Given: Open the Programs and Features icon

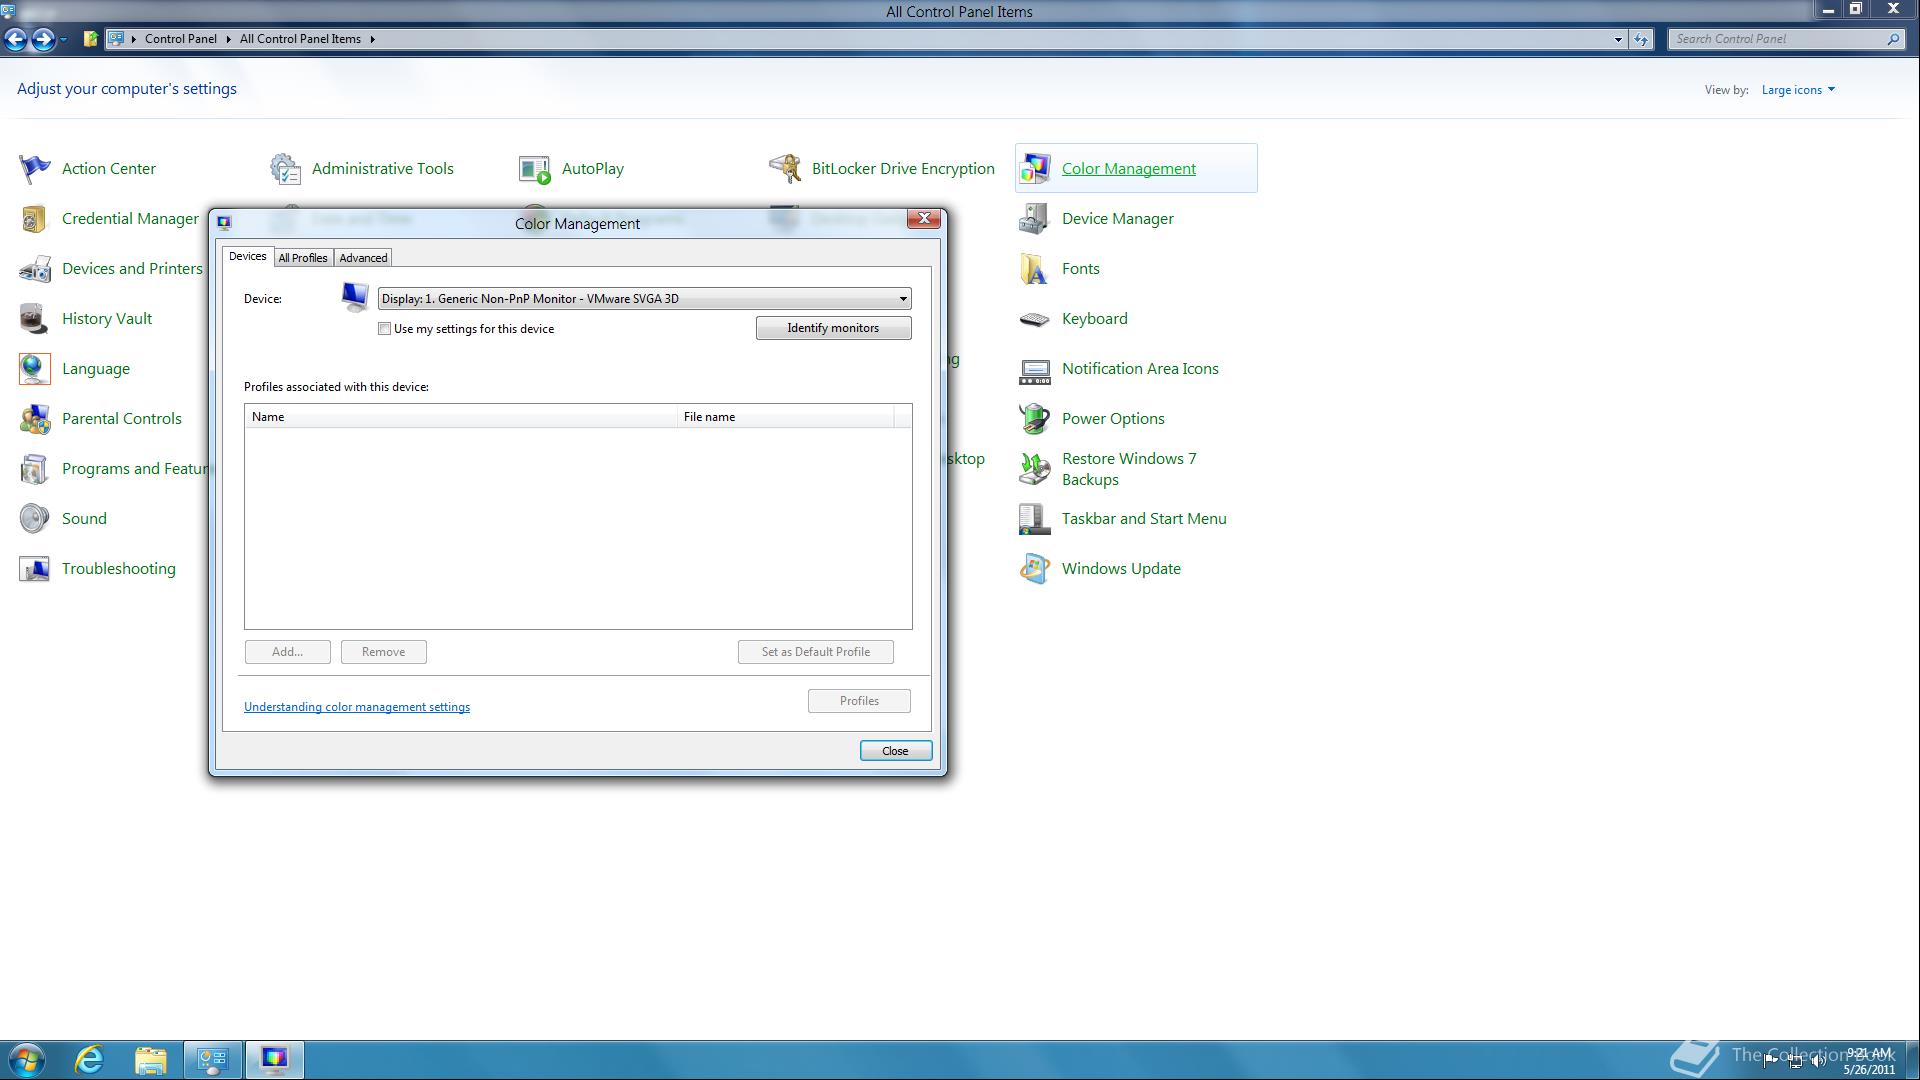Looking at the screenshot, I should tap(34, 469).
